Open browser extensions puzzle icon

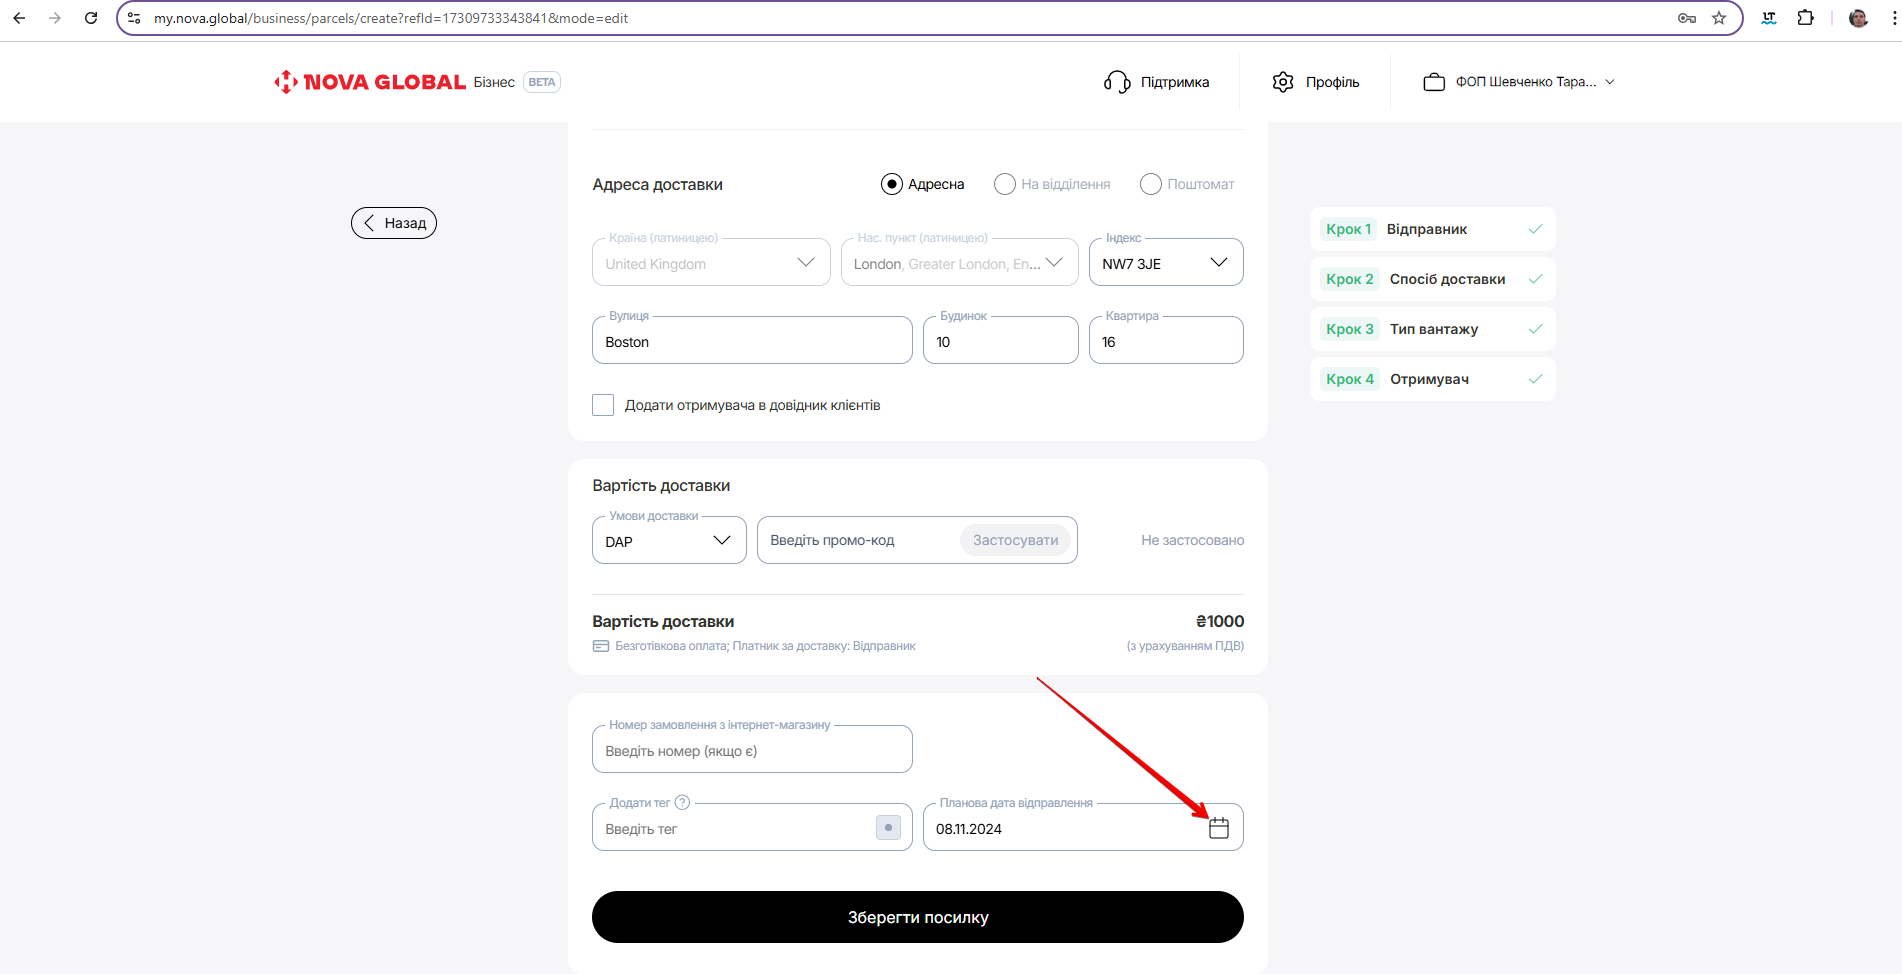tap(1805, 18)
